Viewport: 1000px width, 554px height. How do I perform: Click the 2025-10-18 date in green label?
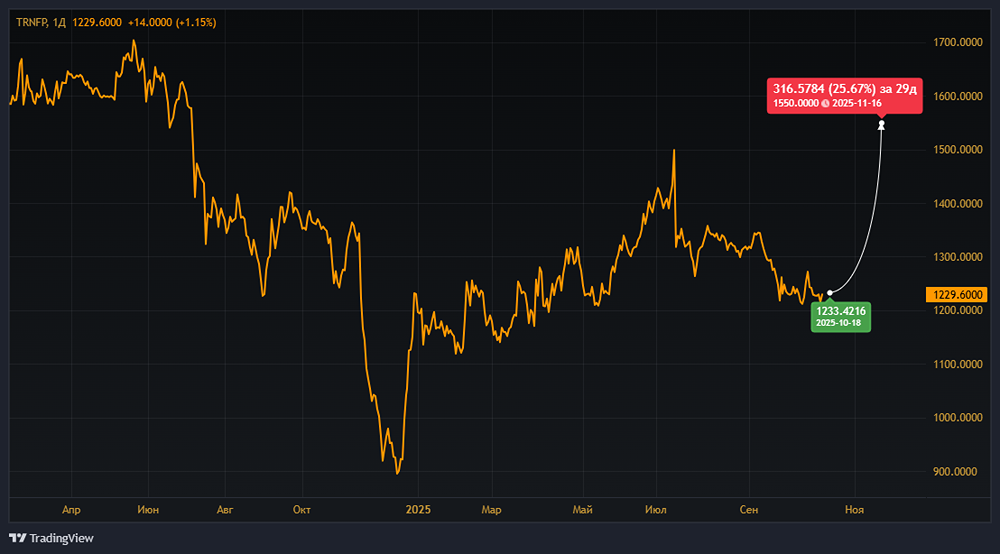pyautogui.click(x=838, y=323)
